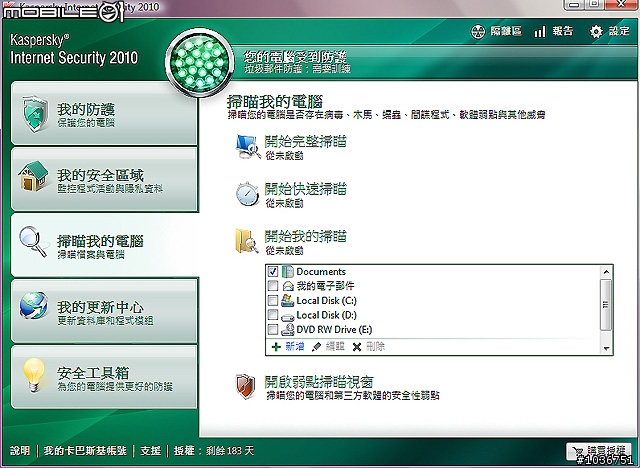This screenshot has width=640, height=468.
Task: Click the scan list scrollbar down arrow
Action: (x=606, y=348)
